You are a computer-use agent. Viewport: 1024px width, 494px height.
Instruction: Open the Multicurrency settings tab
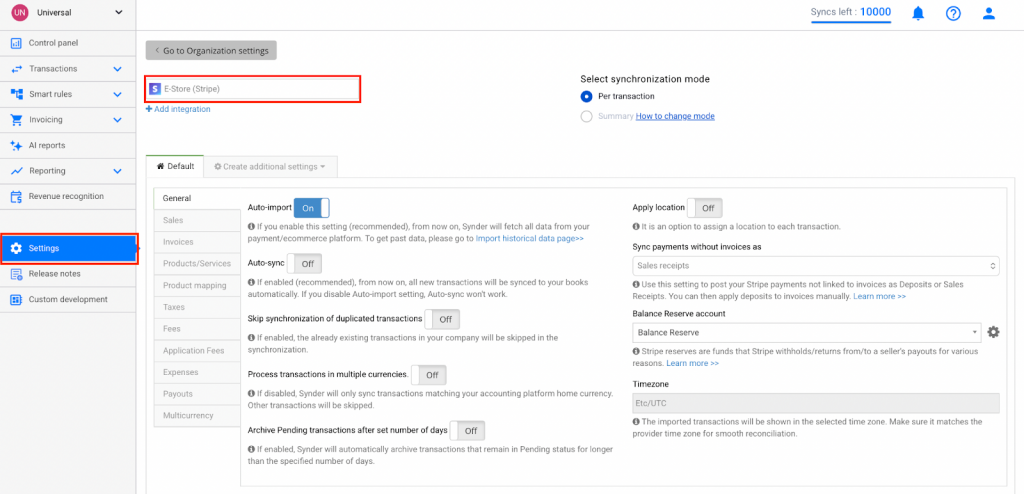coord(187,415)
